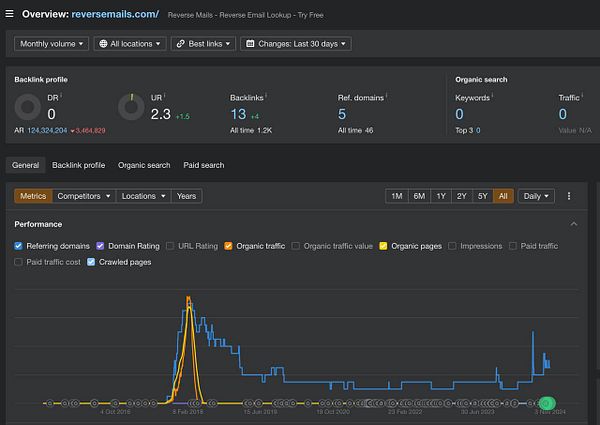Screen dimensions: 600x425
Task: Open the Daily interval dropdown
Action: pos(536,196)
